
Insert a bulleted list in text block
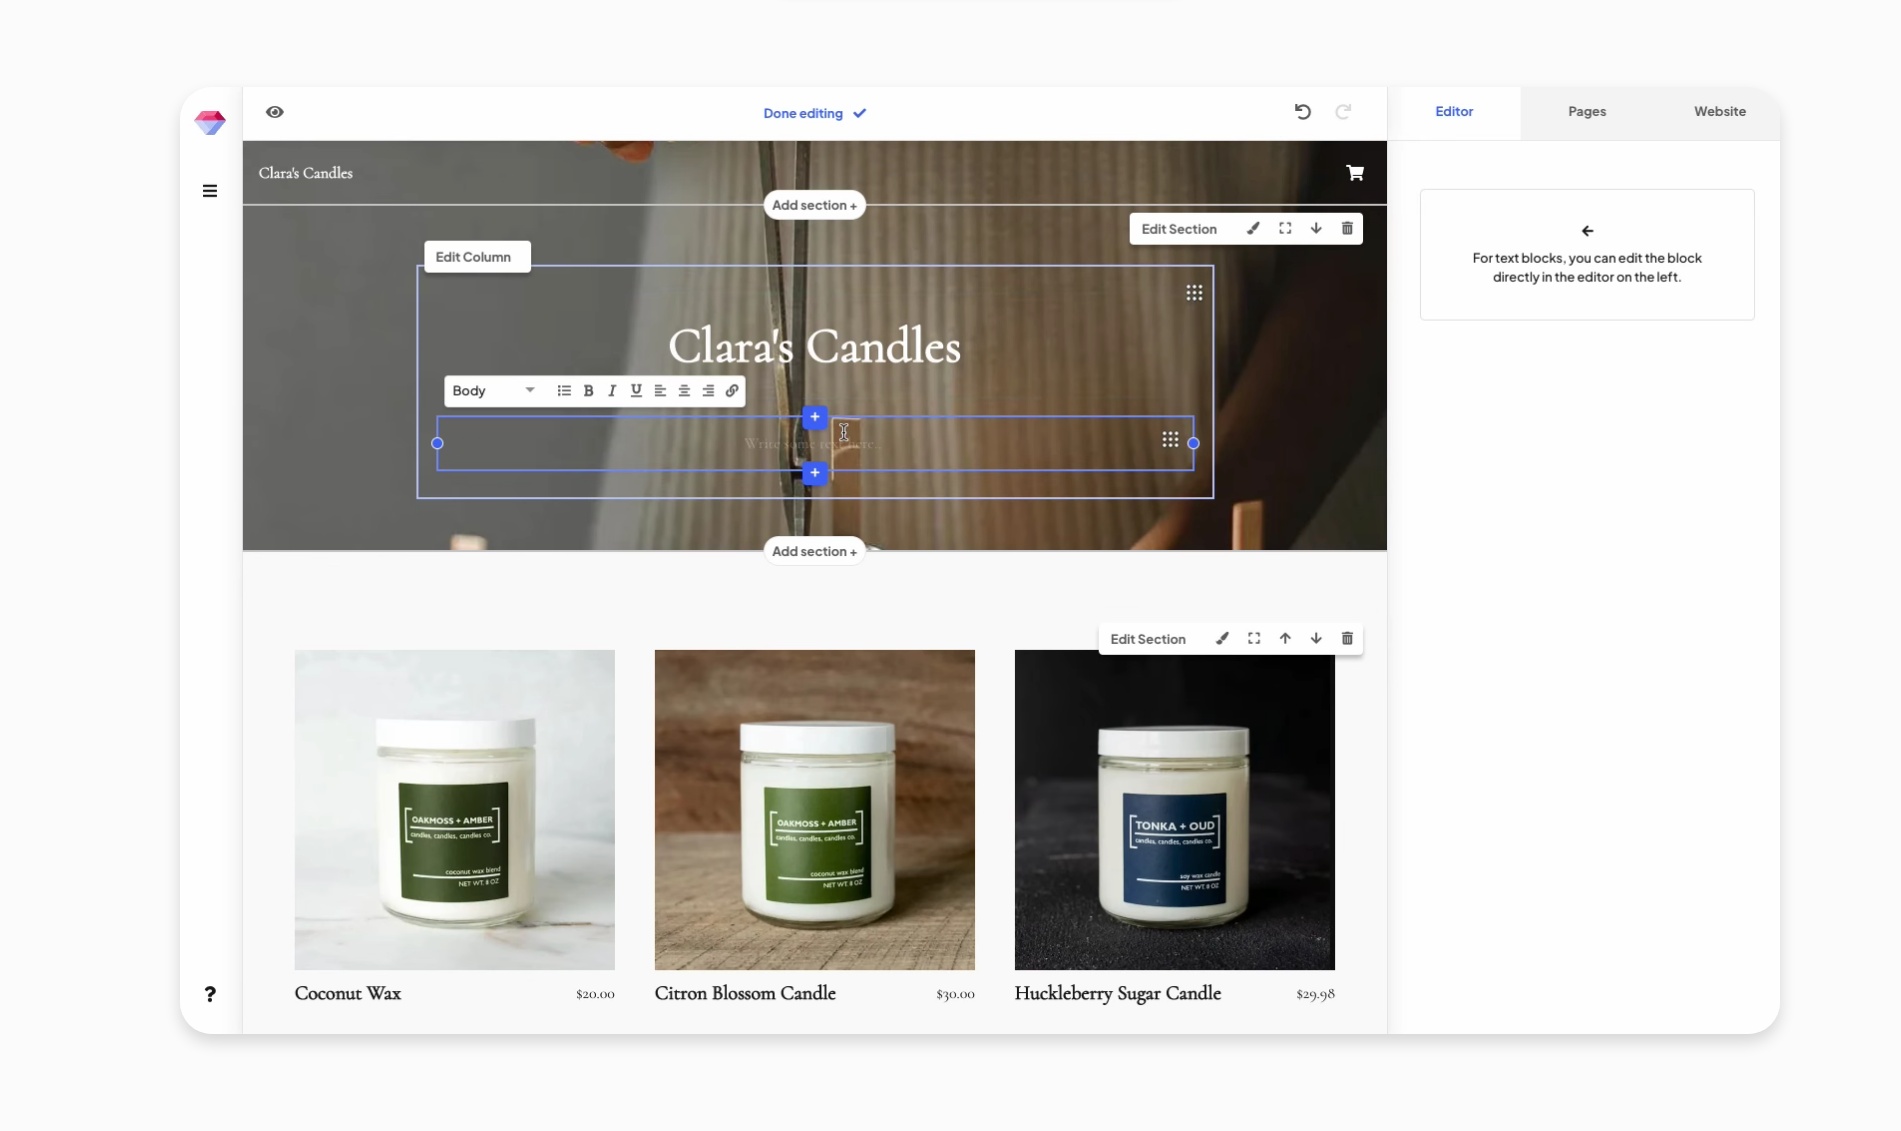pos(564,391)
